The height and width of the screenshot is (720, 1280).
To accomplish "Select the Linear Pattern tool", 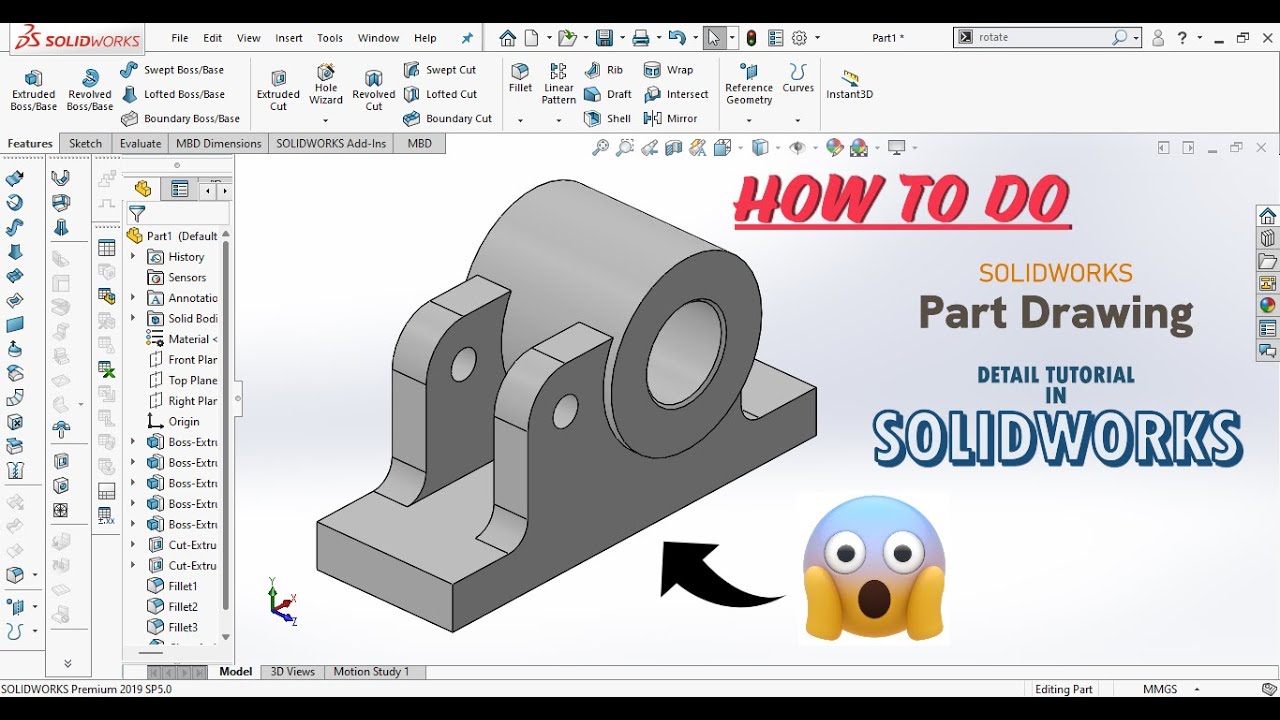I will (x=559, y=84).
